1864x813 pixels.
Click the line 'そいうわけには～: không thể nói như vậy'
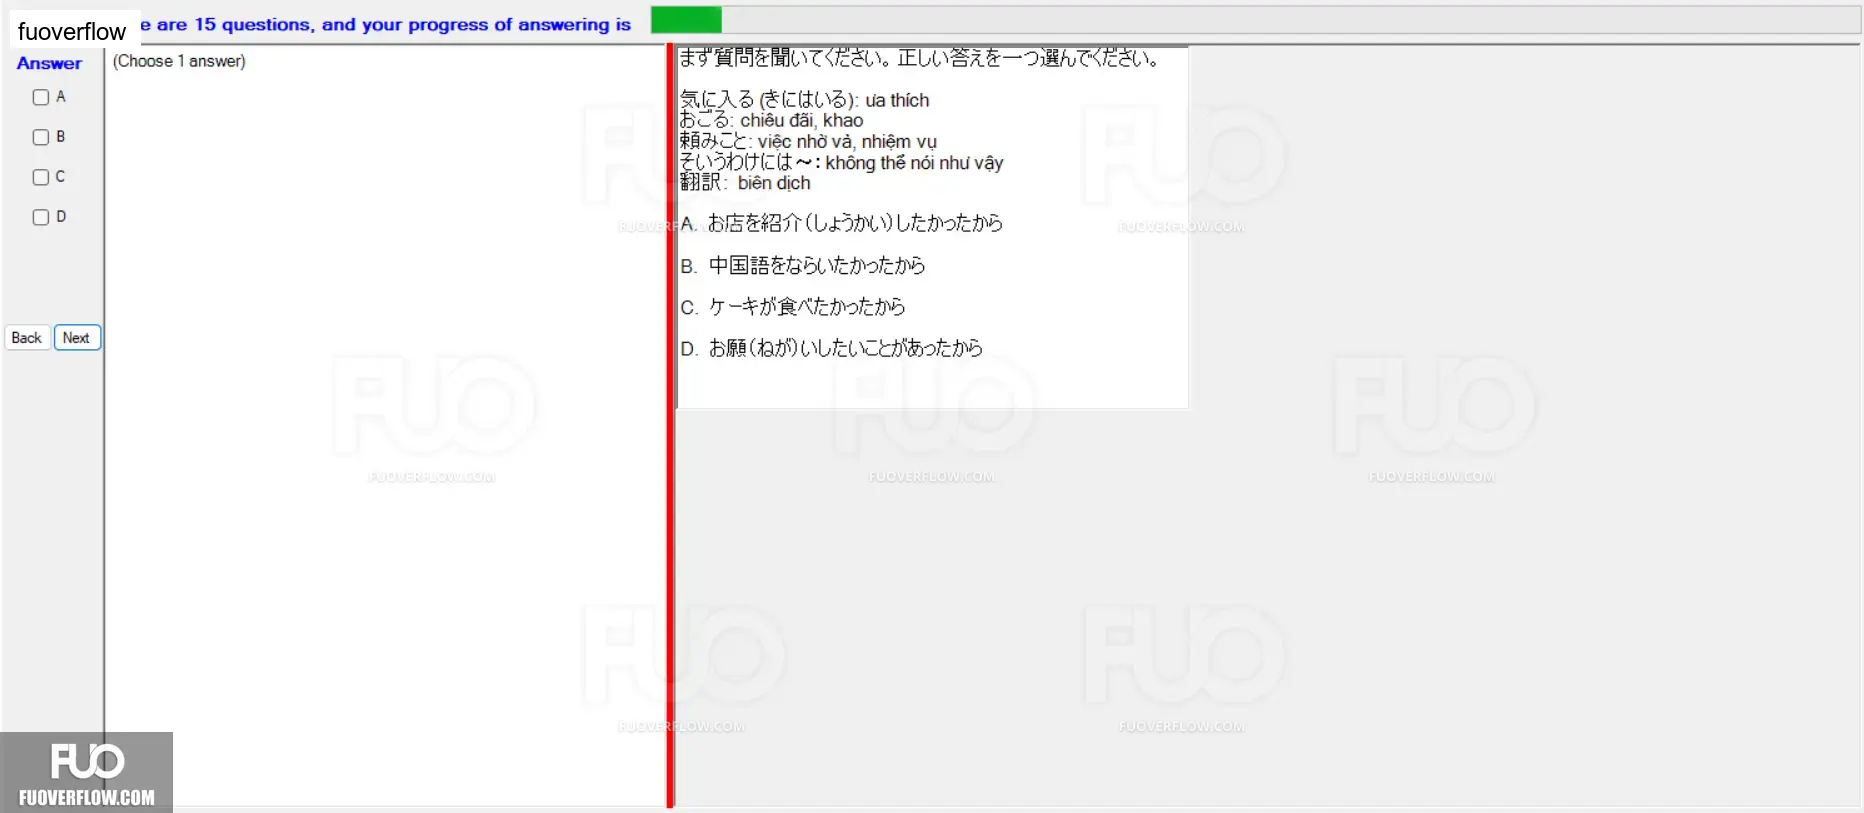click(842, 162)
